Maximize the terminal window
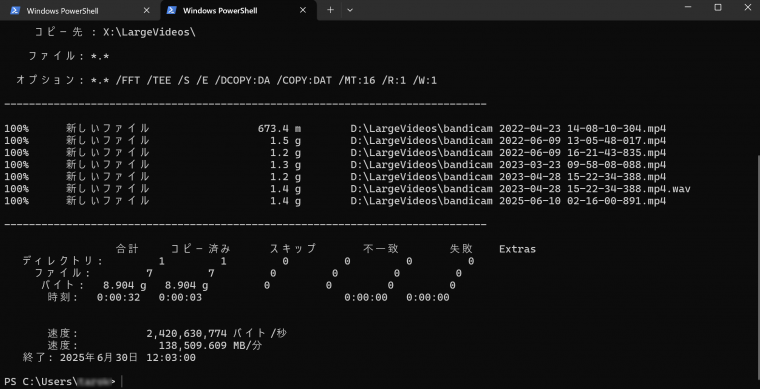 (718, 7)
